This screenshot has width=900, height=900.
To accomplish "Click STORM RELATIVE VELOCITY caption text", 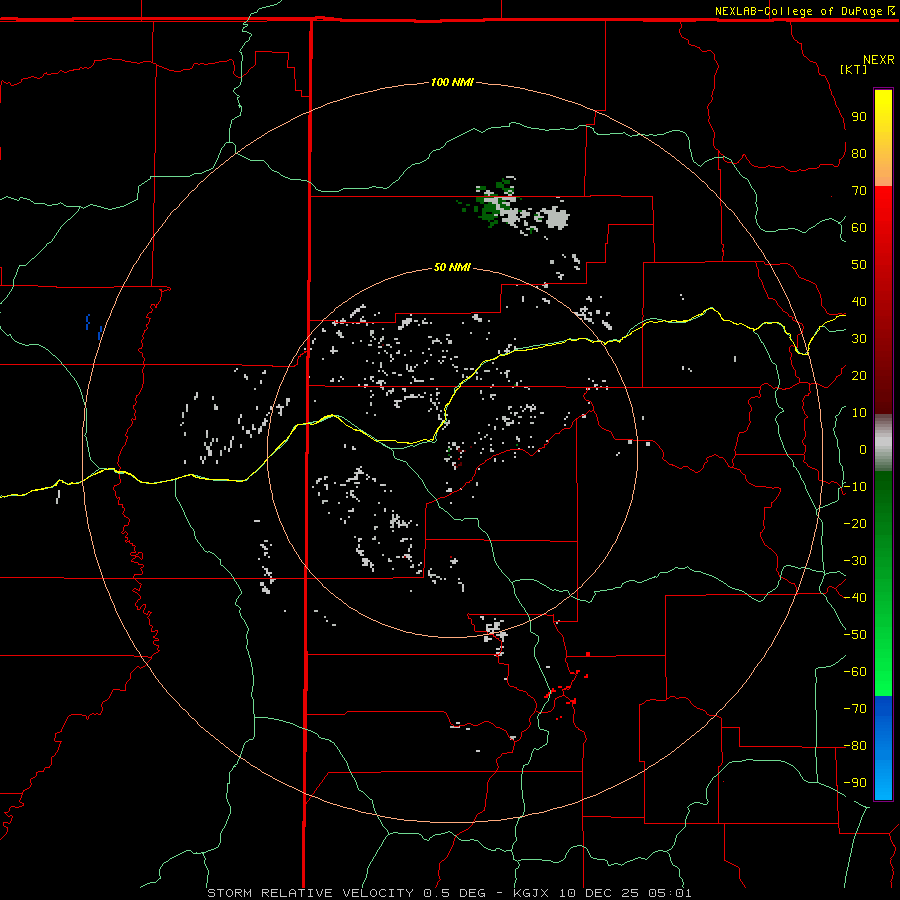I will pyautogui.click(x=310, y=893).
